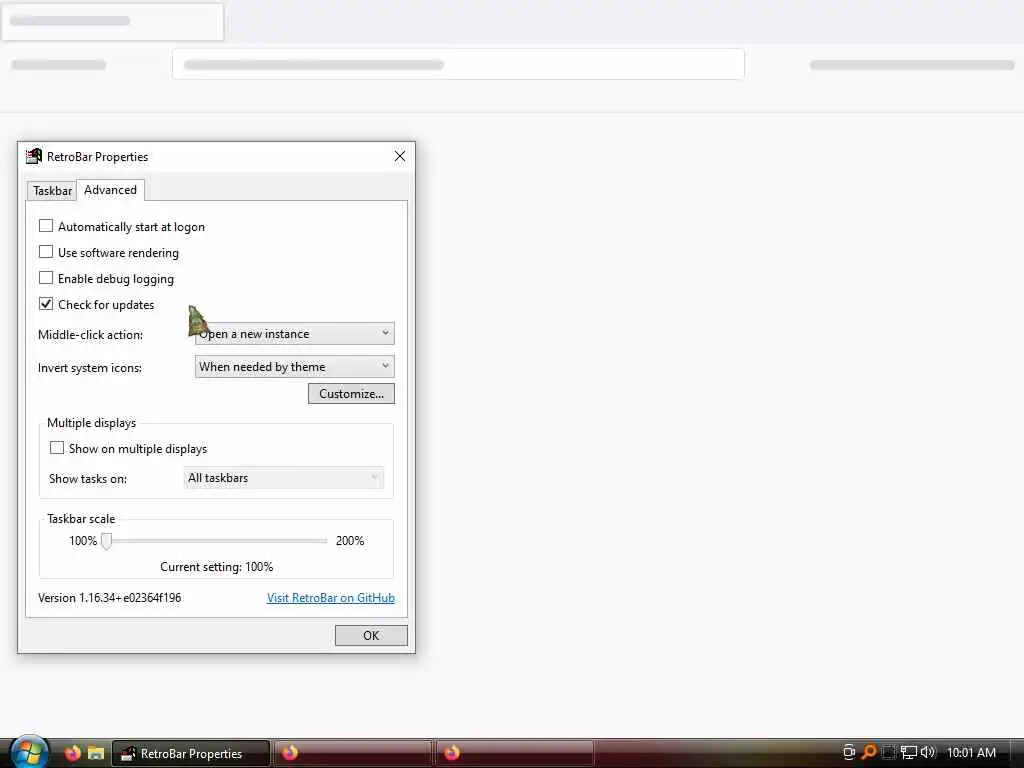
Task: Enable Automatically start at logon
Action: (x=46, y=226)
